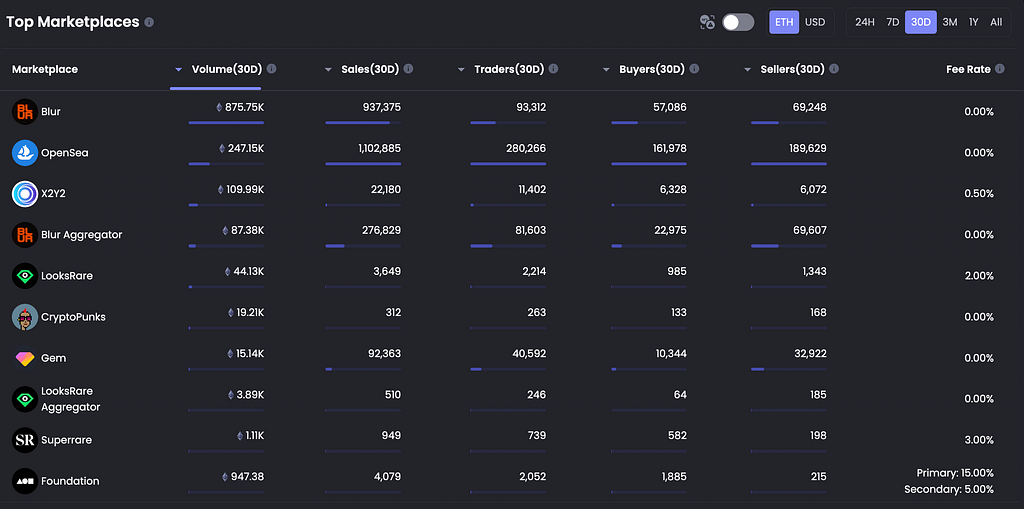
Task: Open the Top Marketplaces info tooltip icon
Action: point(149,22)
